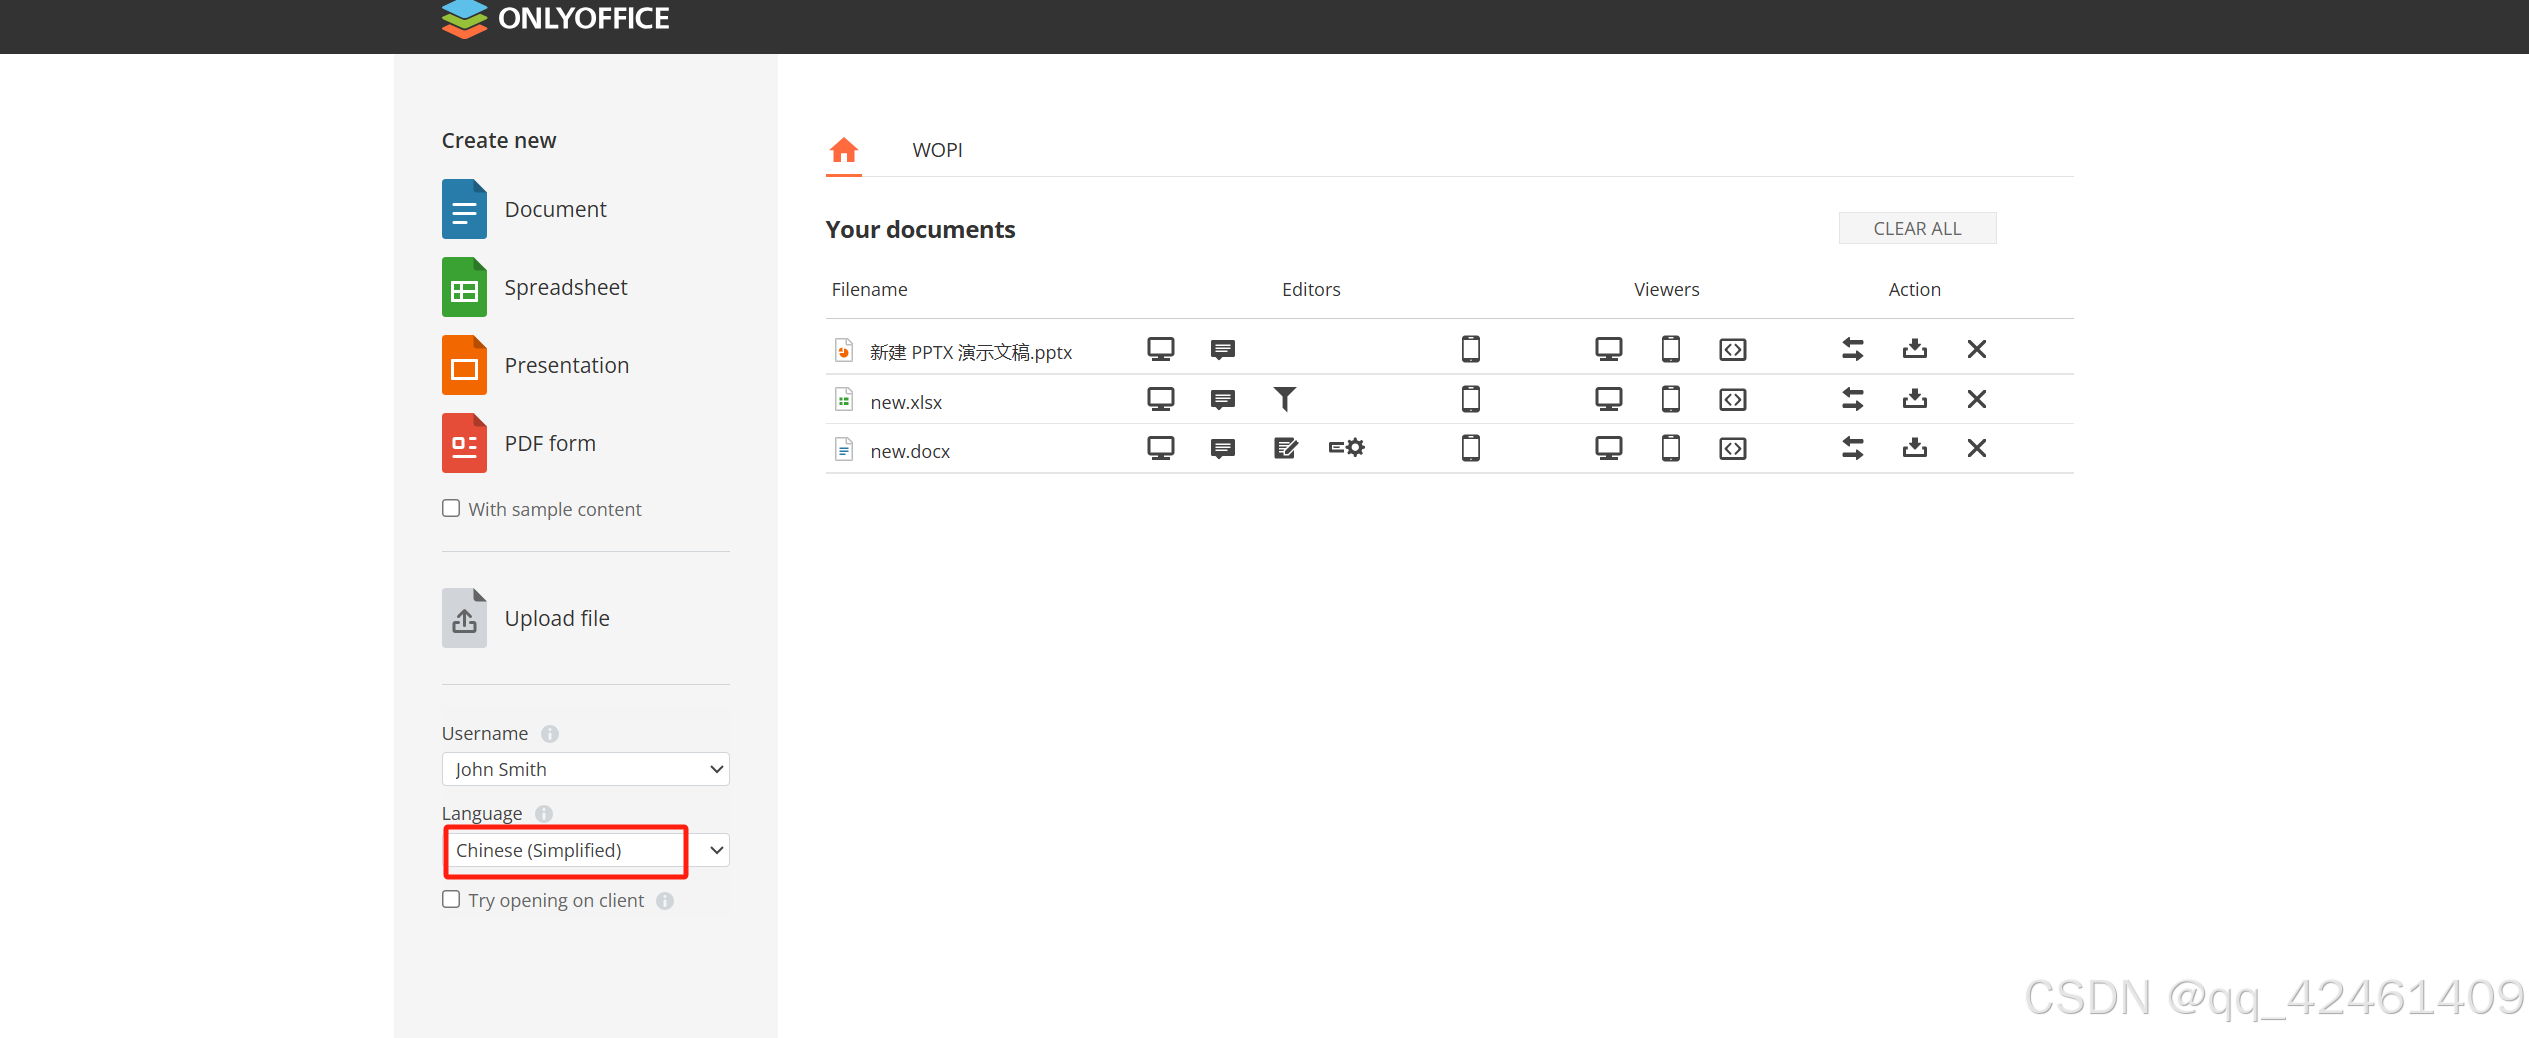Click the CLEAR ALL button
The image size is (2529, 1038).
(1916, 228)
